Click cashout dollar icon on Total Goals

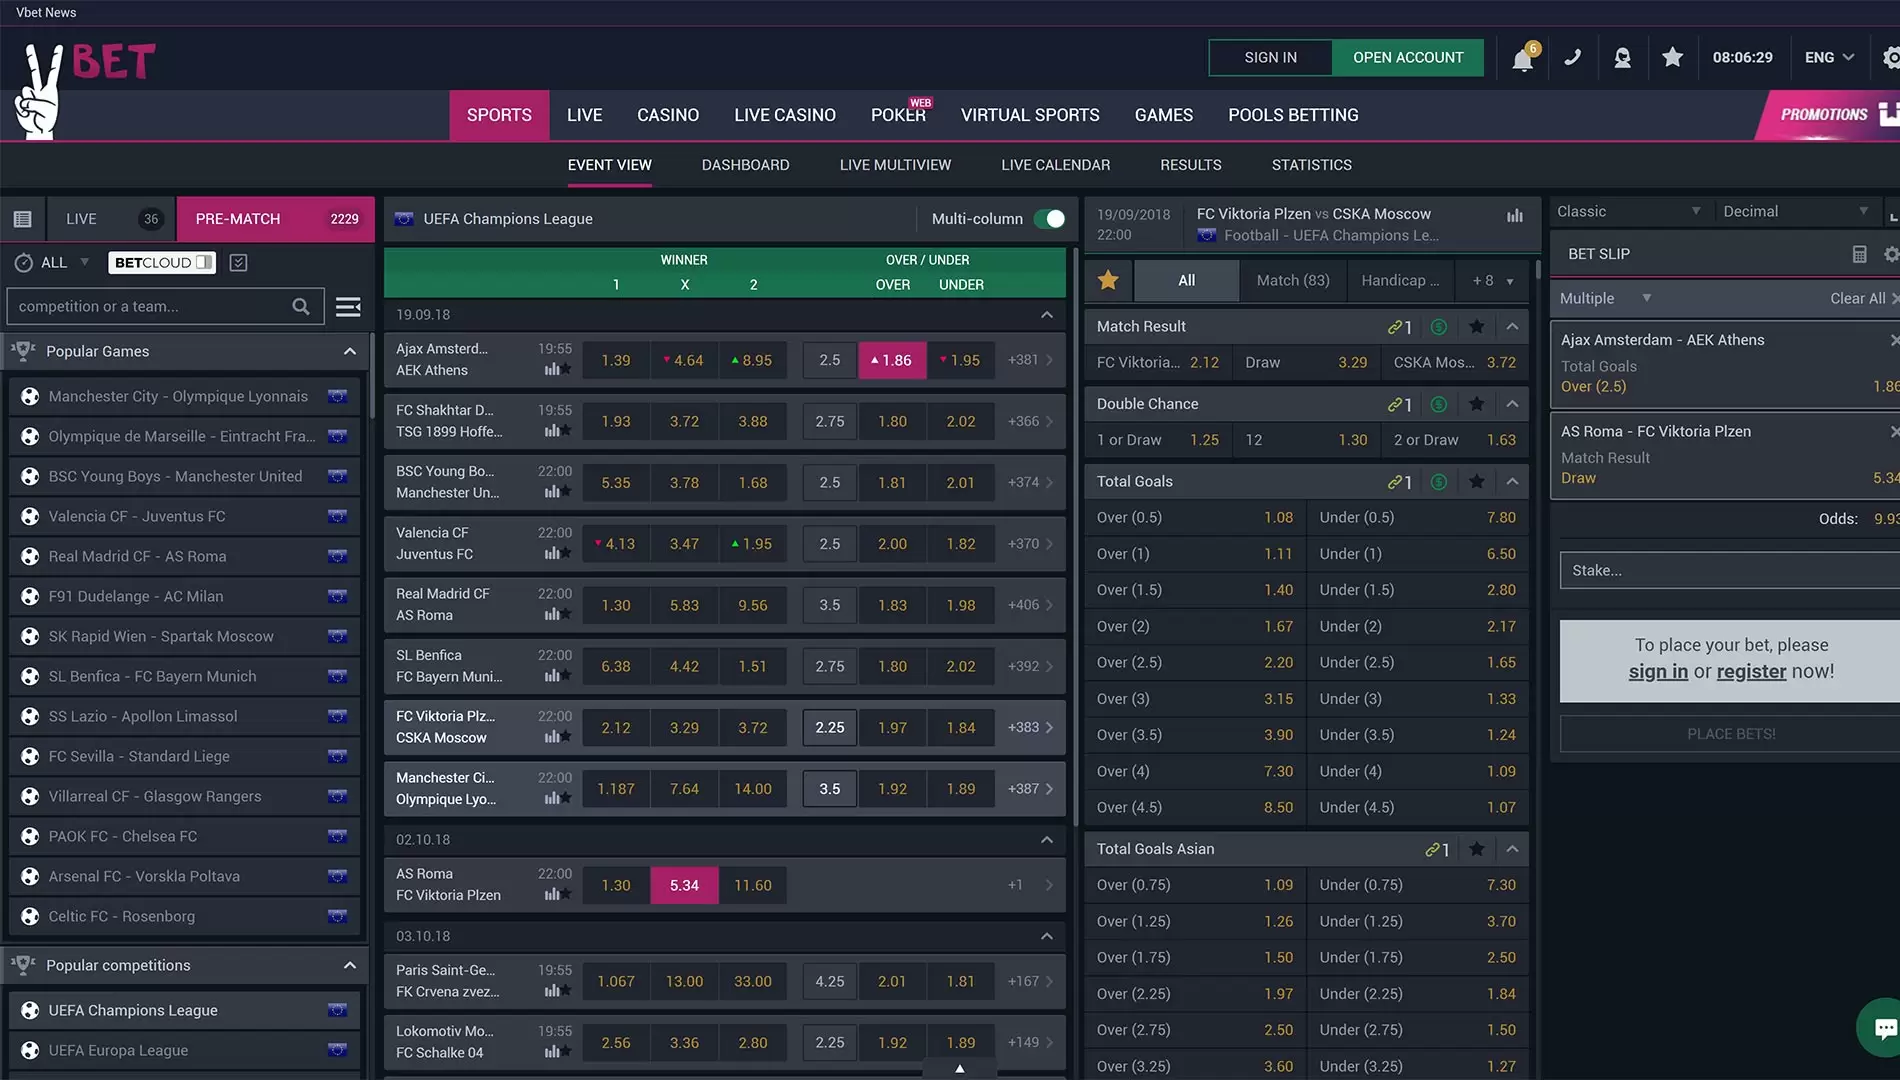1438,481
